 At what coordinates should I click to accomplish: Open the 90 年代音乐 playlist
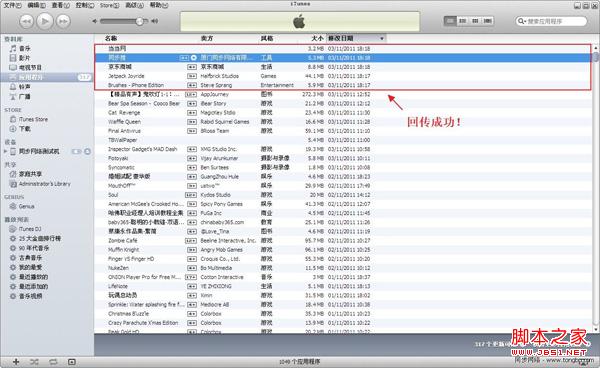point(34,248)
